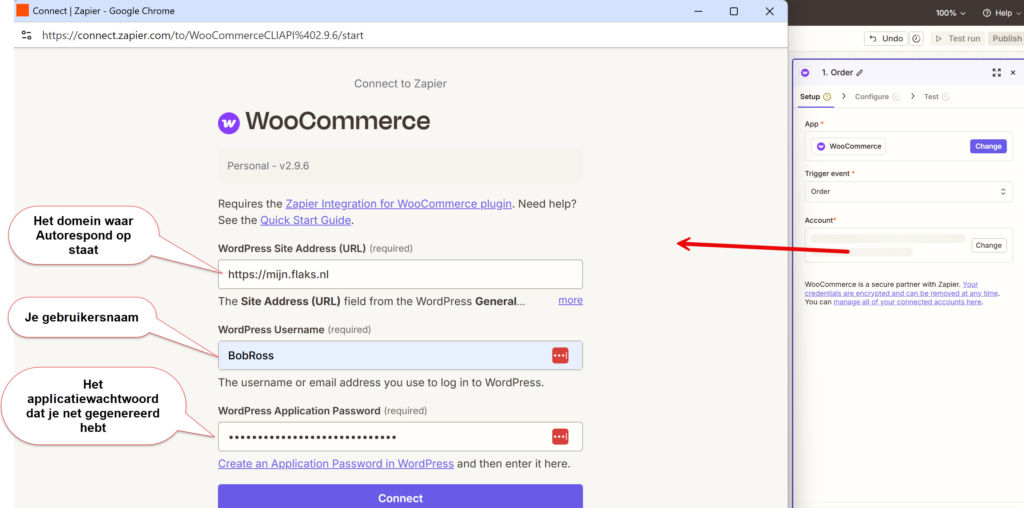Switch to the Test tab
The height and width of the screenshot is (508, 1024).
[936, 97]
